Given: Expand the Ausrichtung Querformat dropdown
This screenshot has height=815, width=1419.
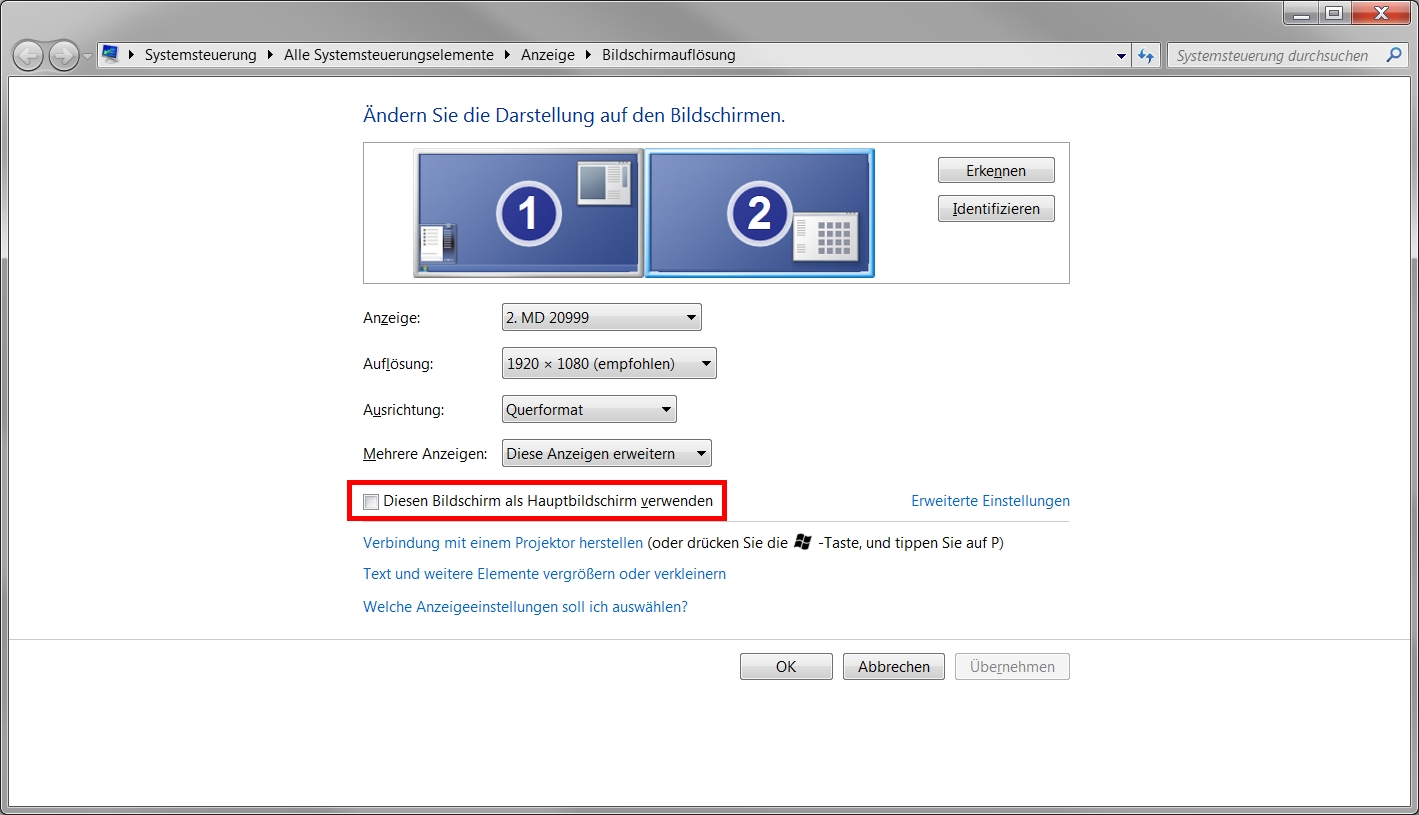Looking at the screenshot, I should pyautogui.click(x=588, y=410).
